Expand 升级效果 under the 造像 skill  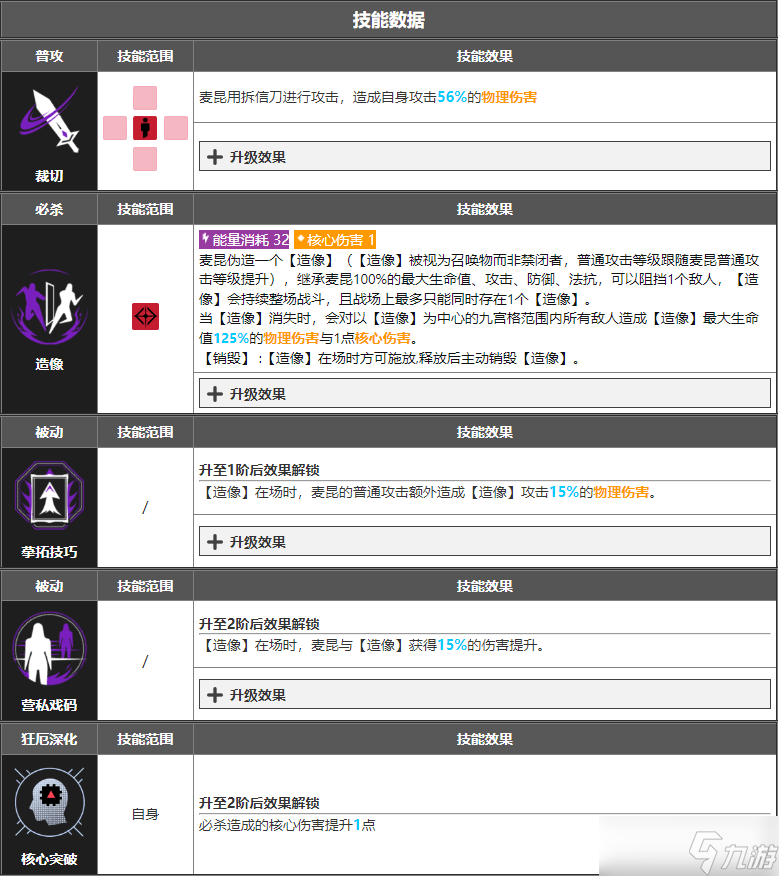tap(484, 394)
